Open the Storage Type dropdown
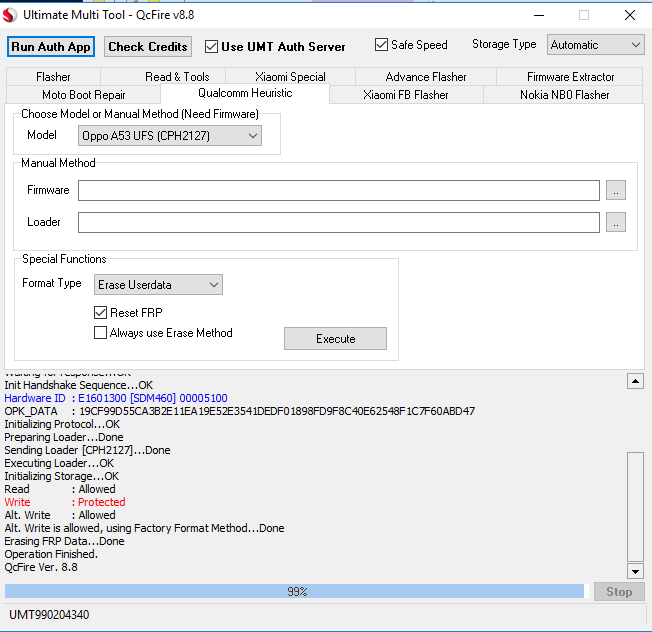 [595, 45]
